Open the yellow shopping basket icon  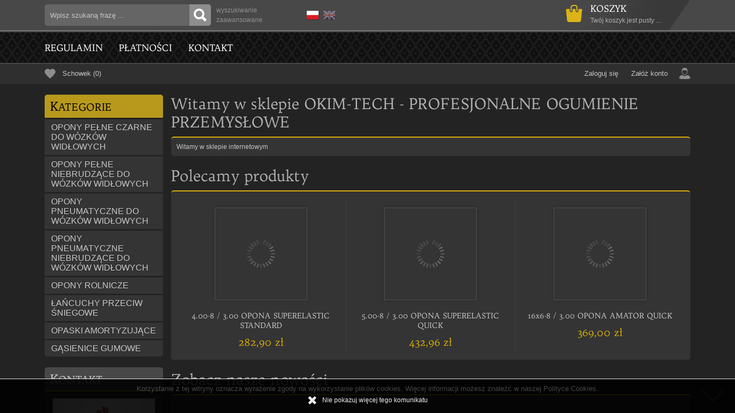(x=574, y=14)
